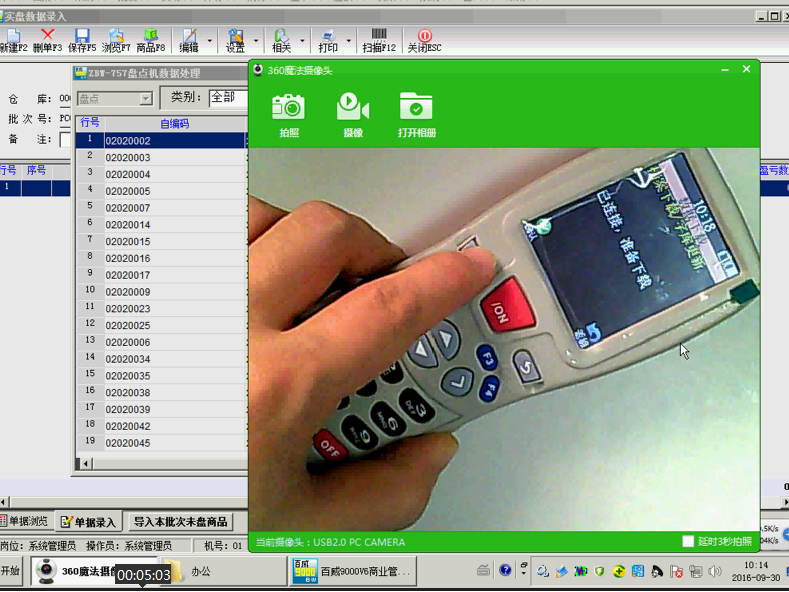Image resolution: width=789 pixels, height=592 pixels.
Task: Click the 删单F3 delete icon
Action: 47,40
